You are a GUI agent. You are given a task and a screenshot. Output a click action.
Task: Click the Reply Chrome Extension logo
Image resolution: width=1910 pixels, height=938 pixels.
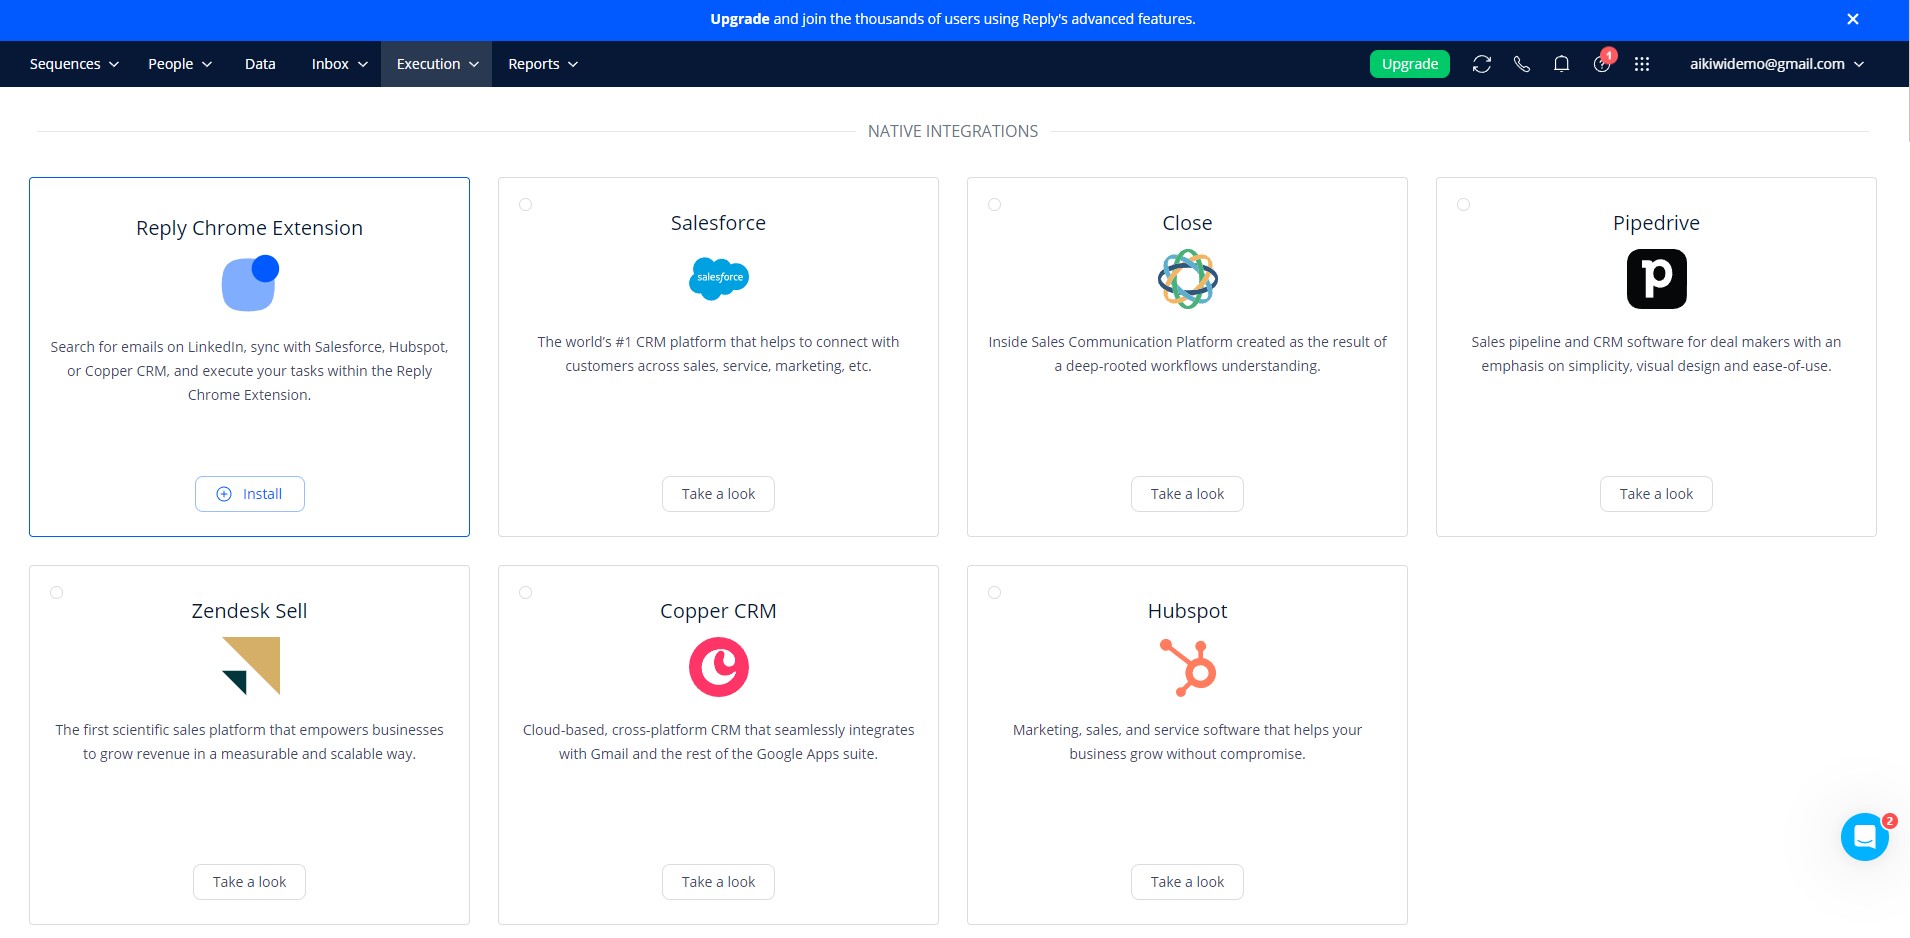[250, 283]
